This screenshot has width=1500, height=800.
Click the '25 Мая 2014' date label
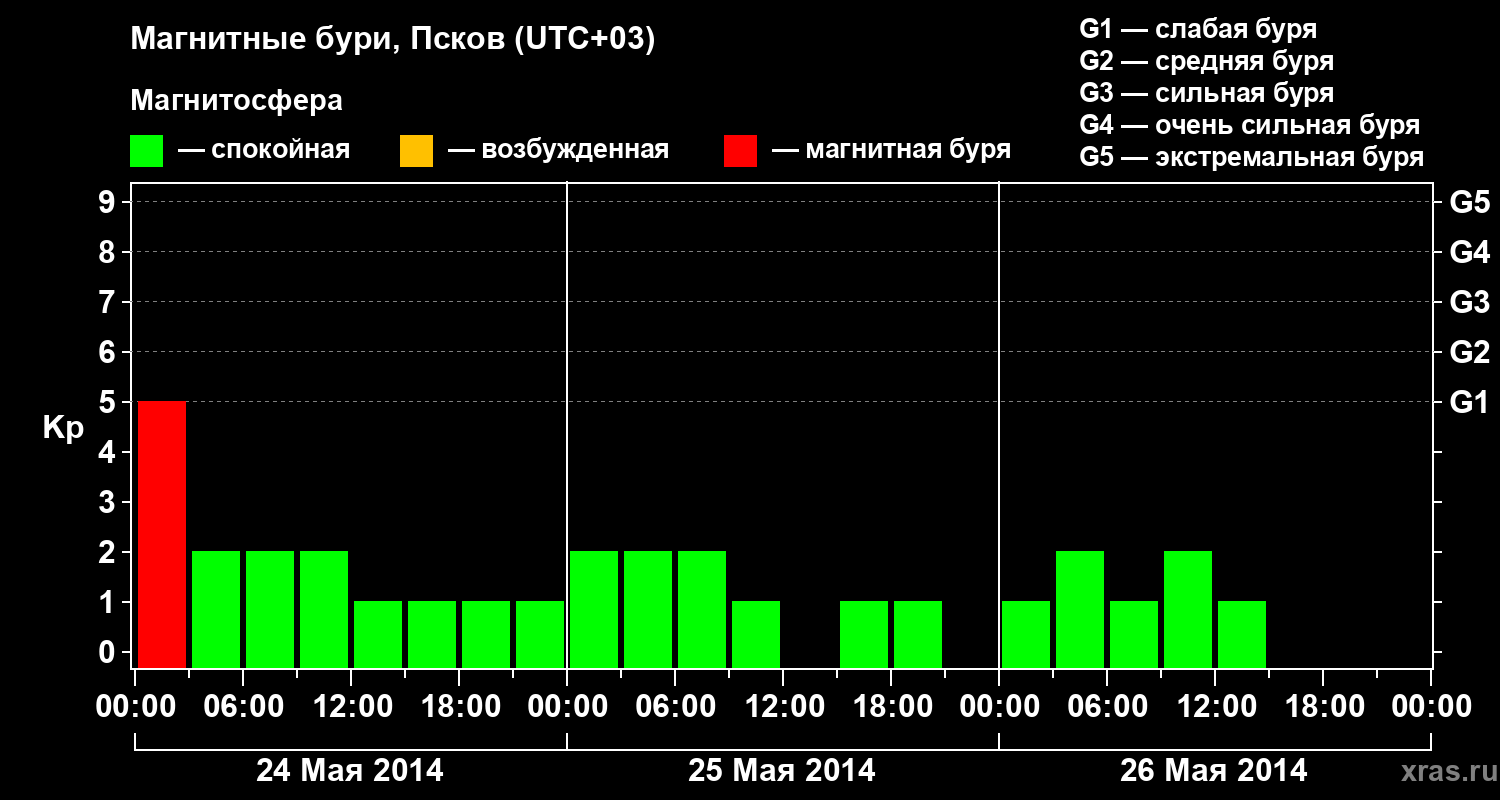point(782,770)
